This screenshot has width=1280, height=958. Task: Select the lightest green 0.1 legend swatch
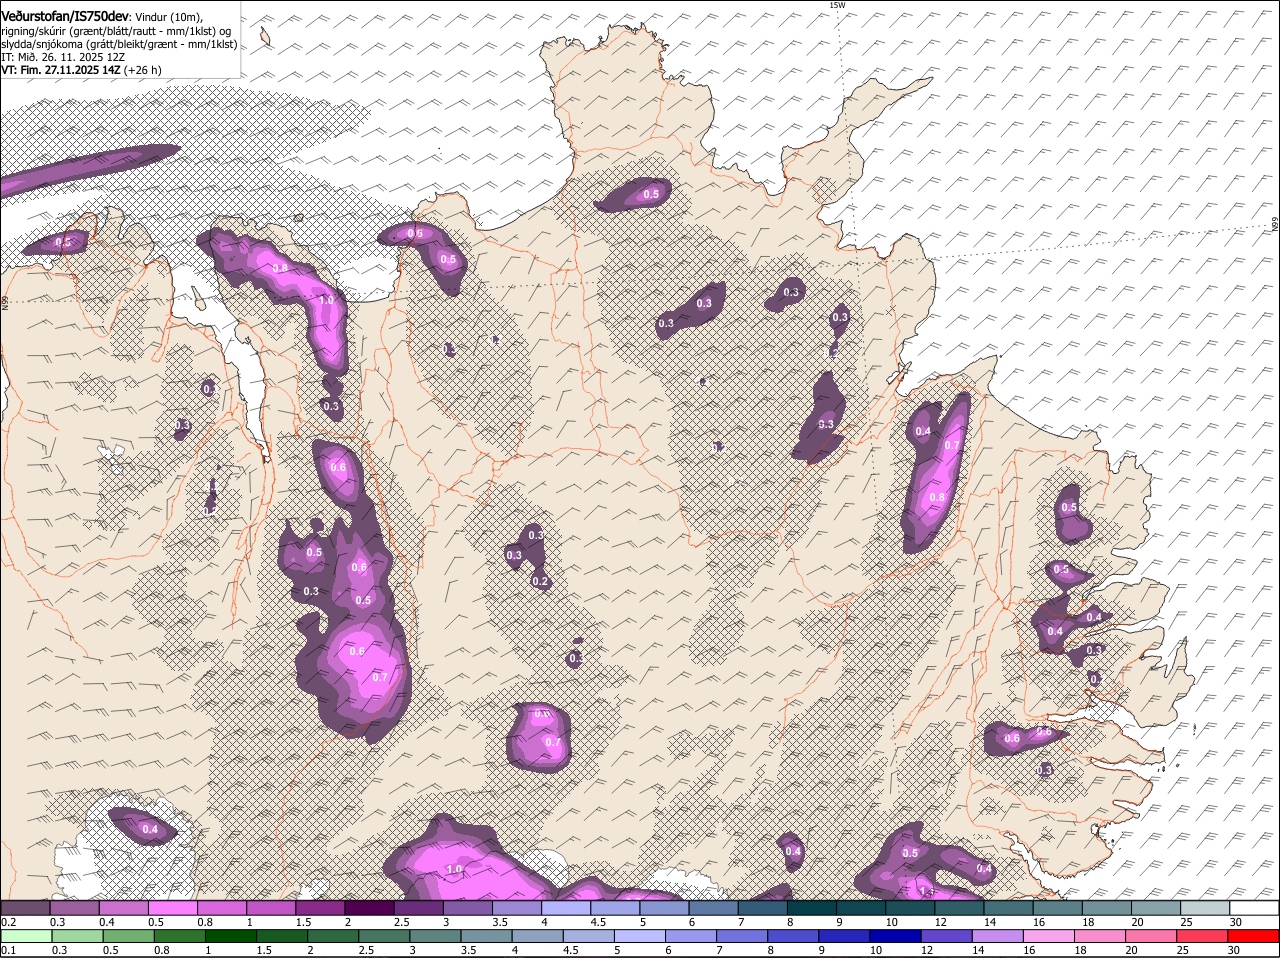coord(26,936)
